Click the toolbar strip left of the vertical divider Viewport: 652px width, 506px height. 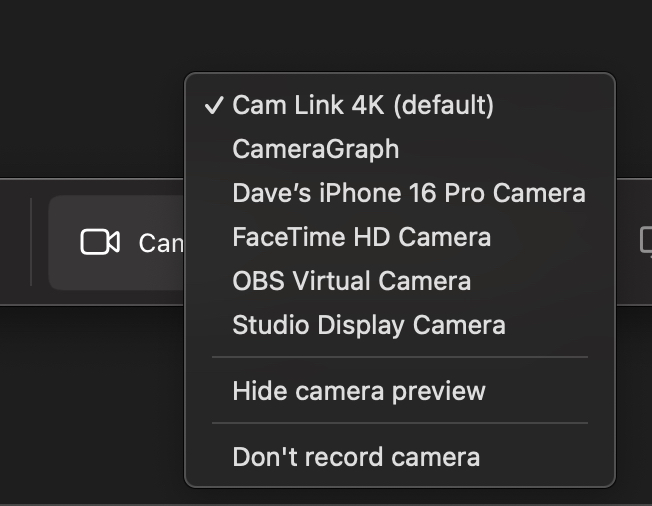[14, 242]
